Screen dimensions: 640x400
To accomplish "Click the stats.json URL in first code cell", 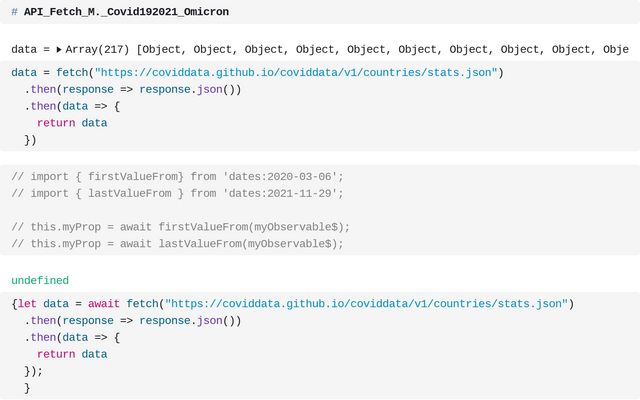I will (296, 72).
